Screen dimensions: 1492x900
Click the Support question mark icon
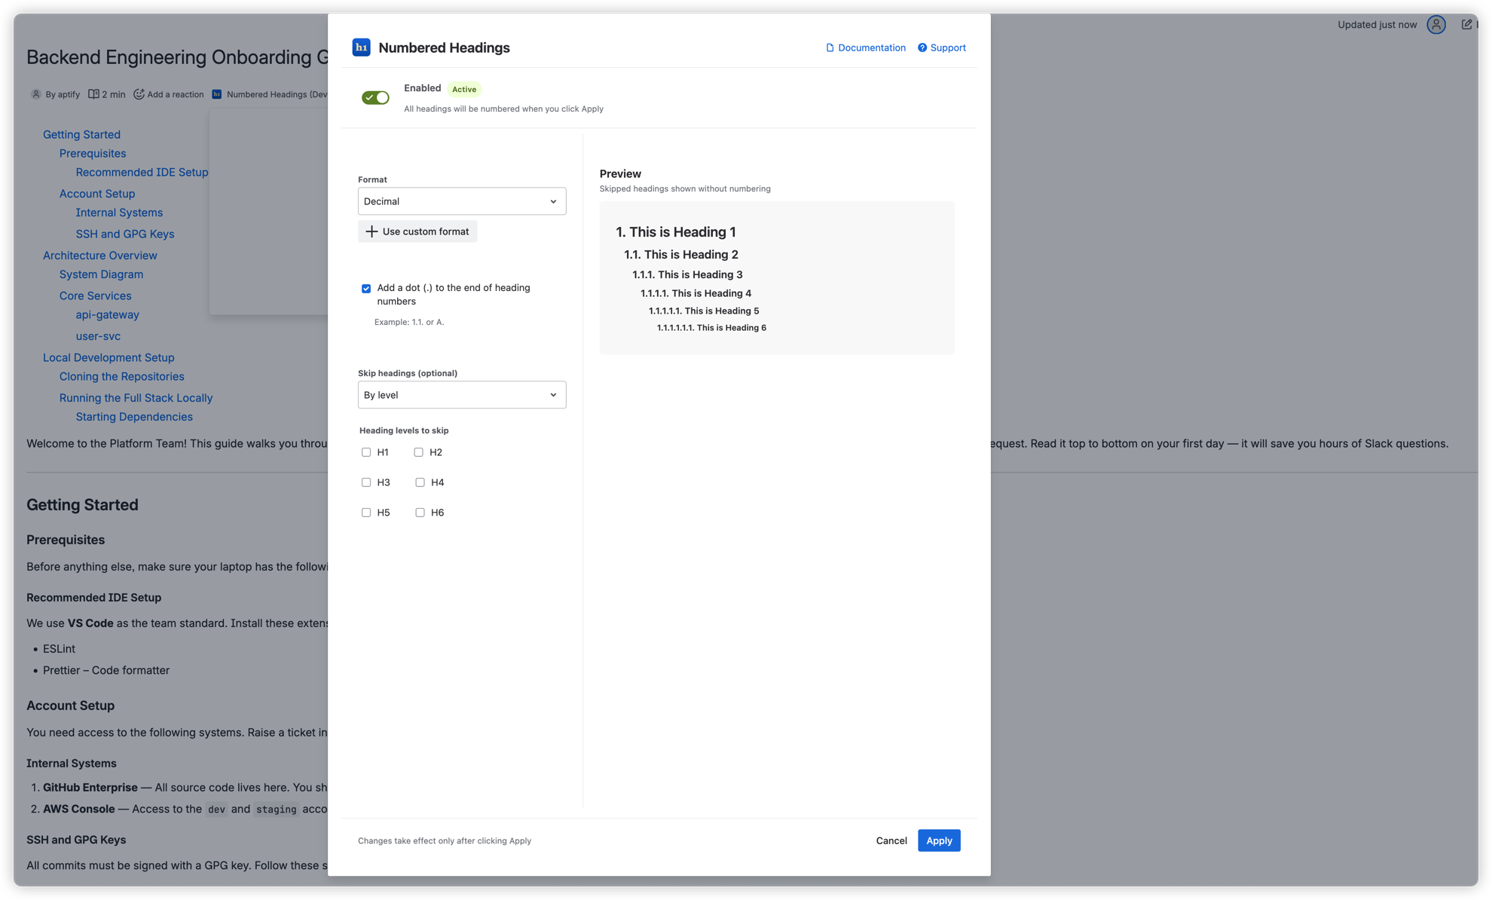(x=921, y=47)
